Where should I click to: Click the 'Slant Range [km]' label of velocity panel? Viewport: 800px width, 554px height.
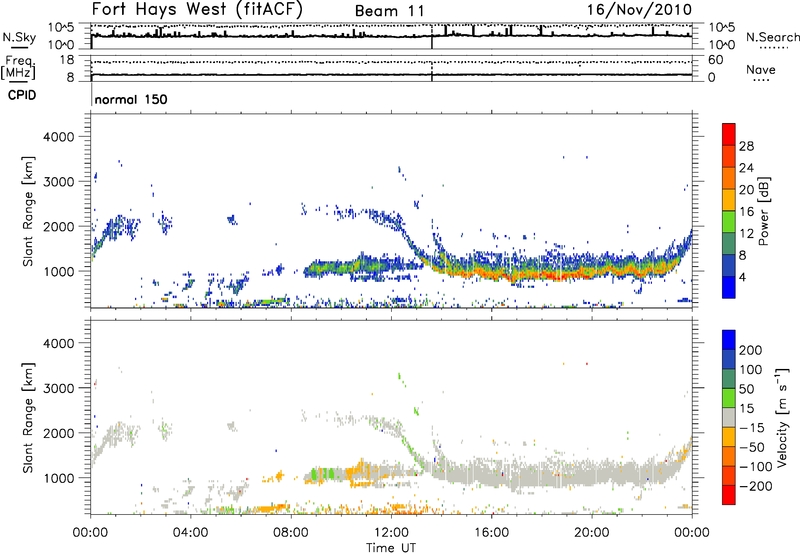click(x=28, y=417)
